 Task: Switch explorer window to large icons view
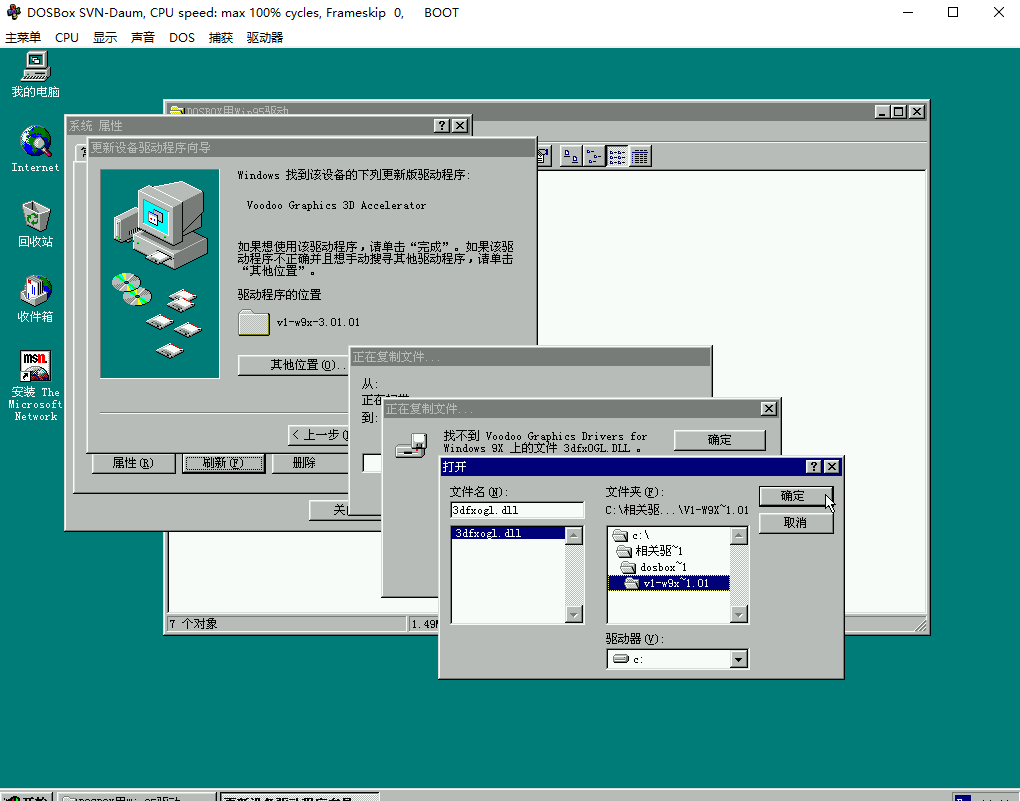pos(570,156)
